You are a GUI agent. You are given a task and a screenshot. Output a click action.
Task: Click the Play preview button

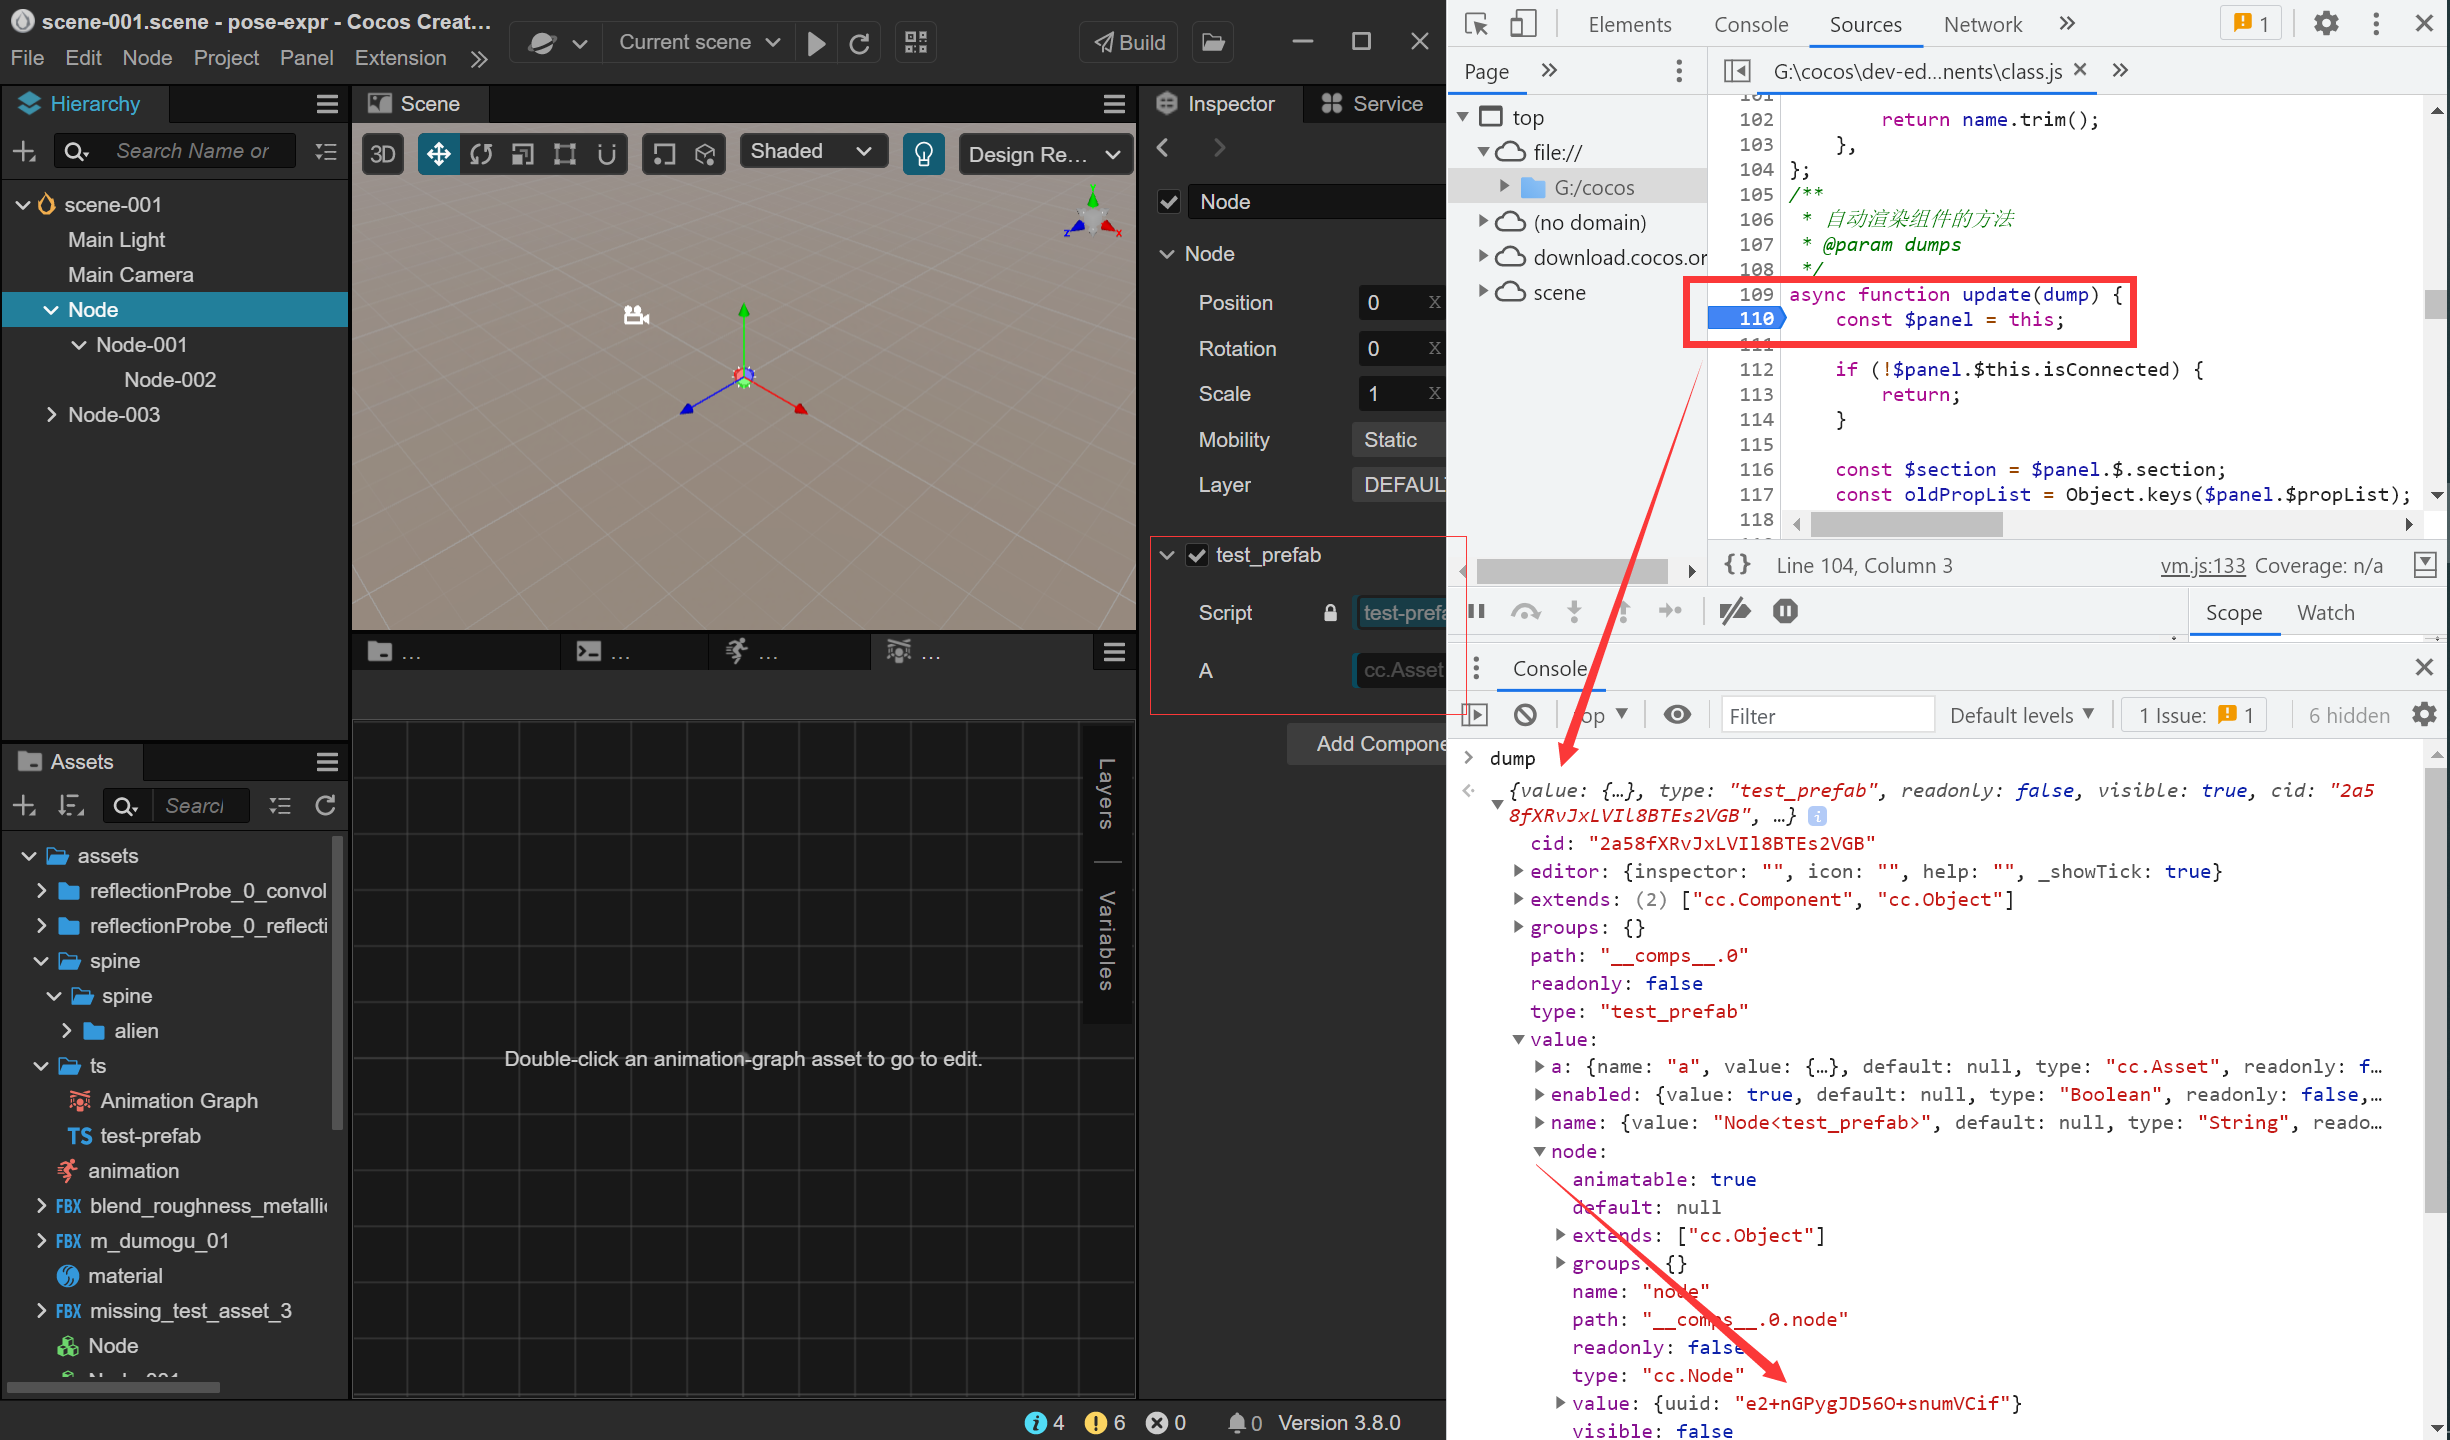816,43
